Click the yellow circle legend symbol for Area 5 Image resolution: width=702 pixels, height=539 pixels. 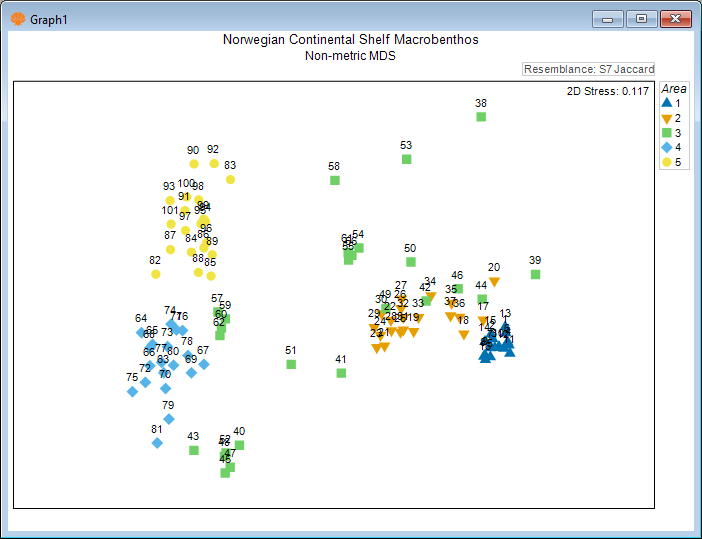[x=666, y=162]
